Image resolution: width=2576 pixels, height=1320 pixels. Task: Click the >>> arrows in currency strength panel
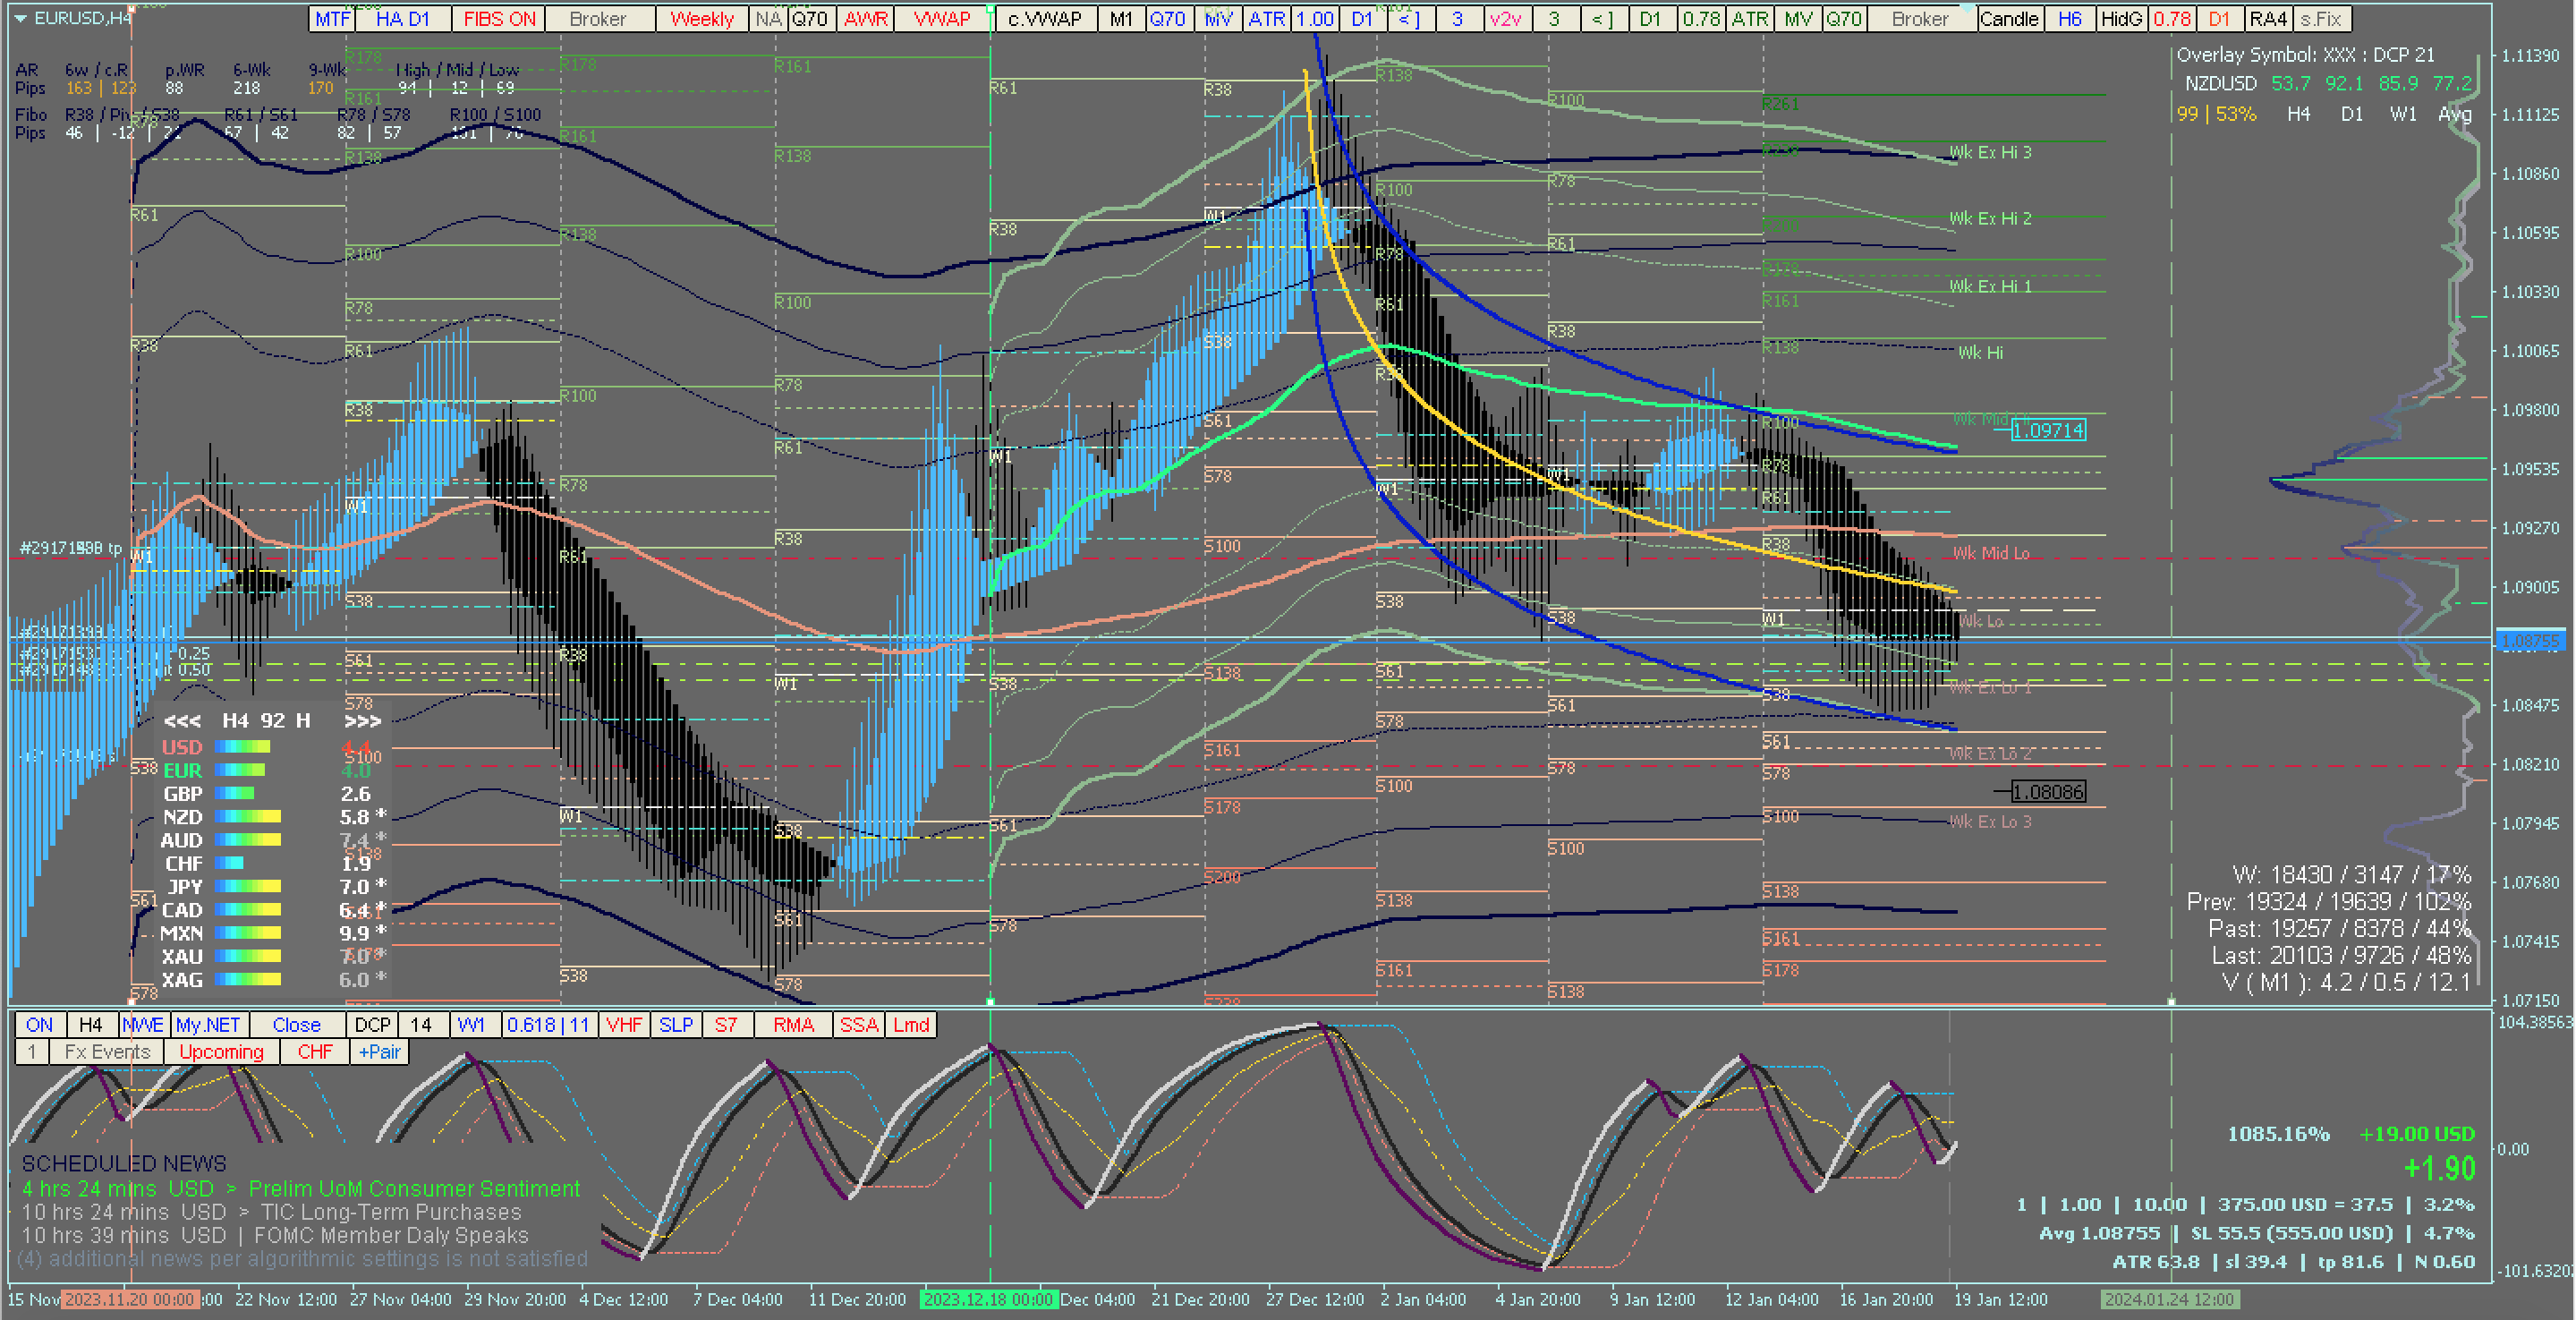point(362,721)
